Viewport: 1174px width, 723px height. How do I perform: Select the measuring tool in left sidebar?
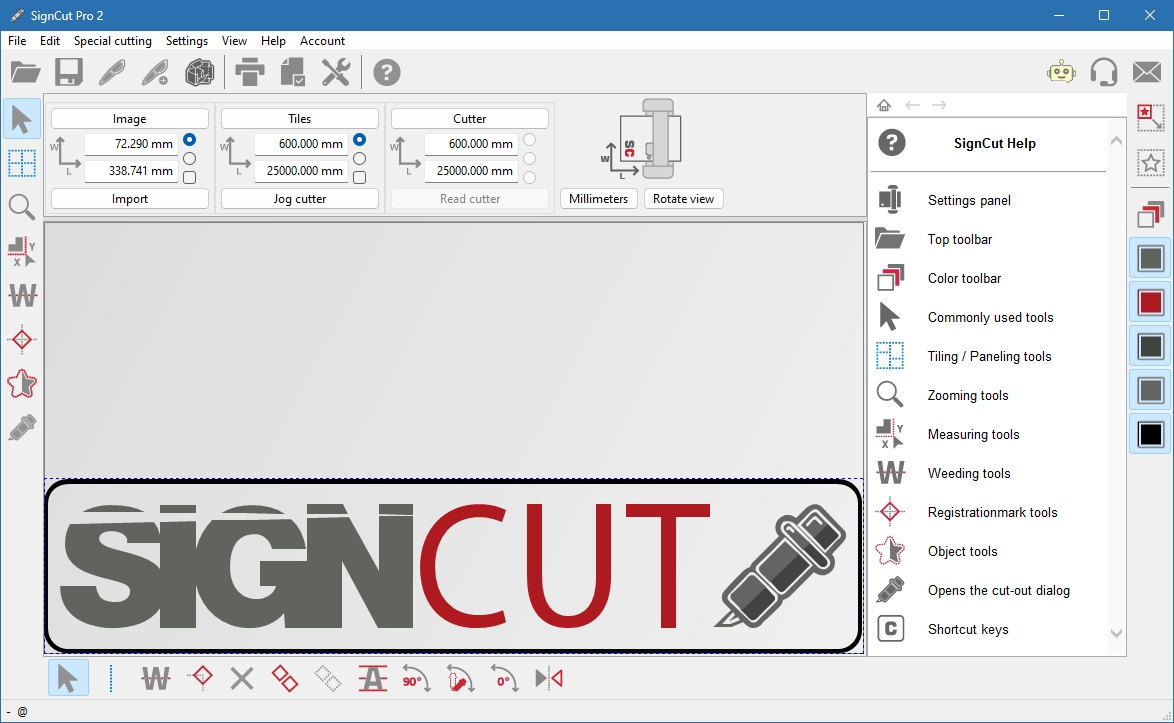pyautogui.click(x=22, y=251)
